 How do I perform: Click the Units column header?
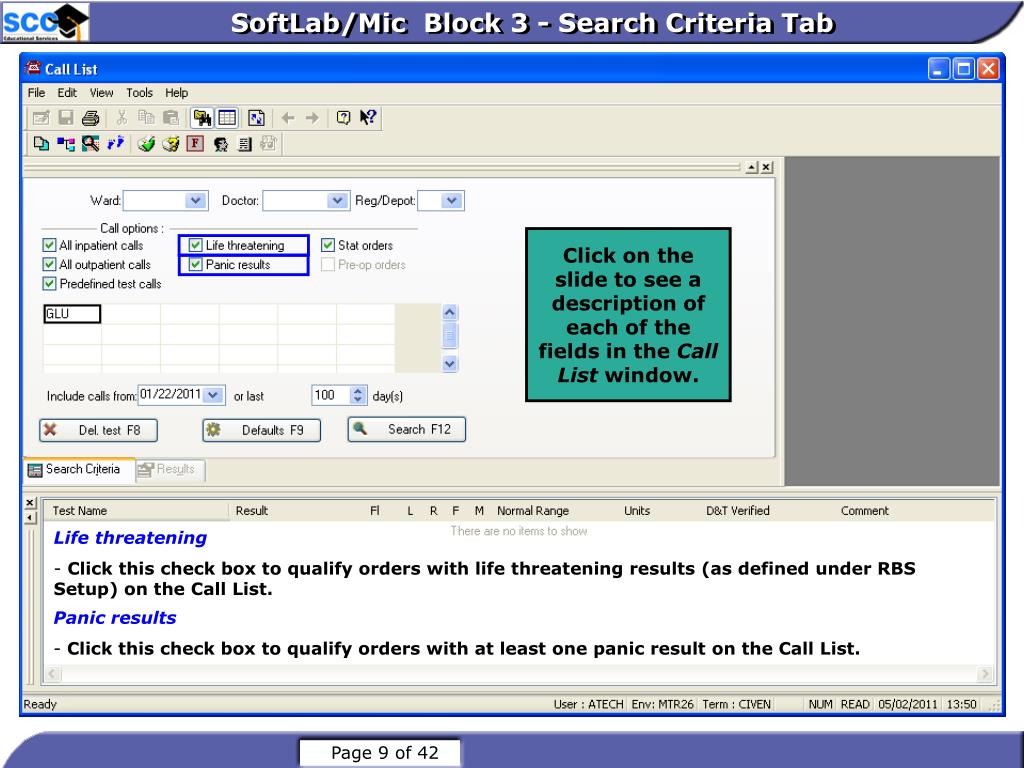(637, 511)
